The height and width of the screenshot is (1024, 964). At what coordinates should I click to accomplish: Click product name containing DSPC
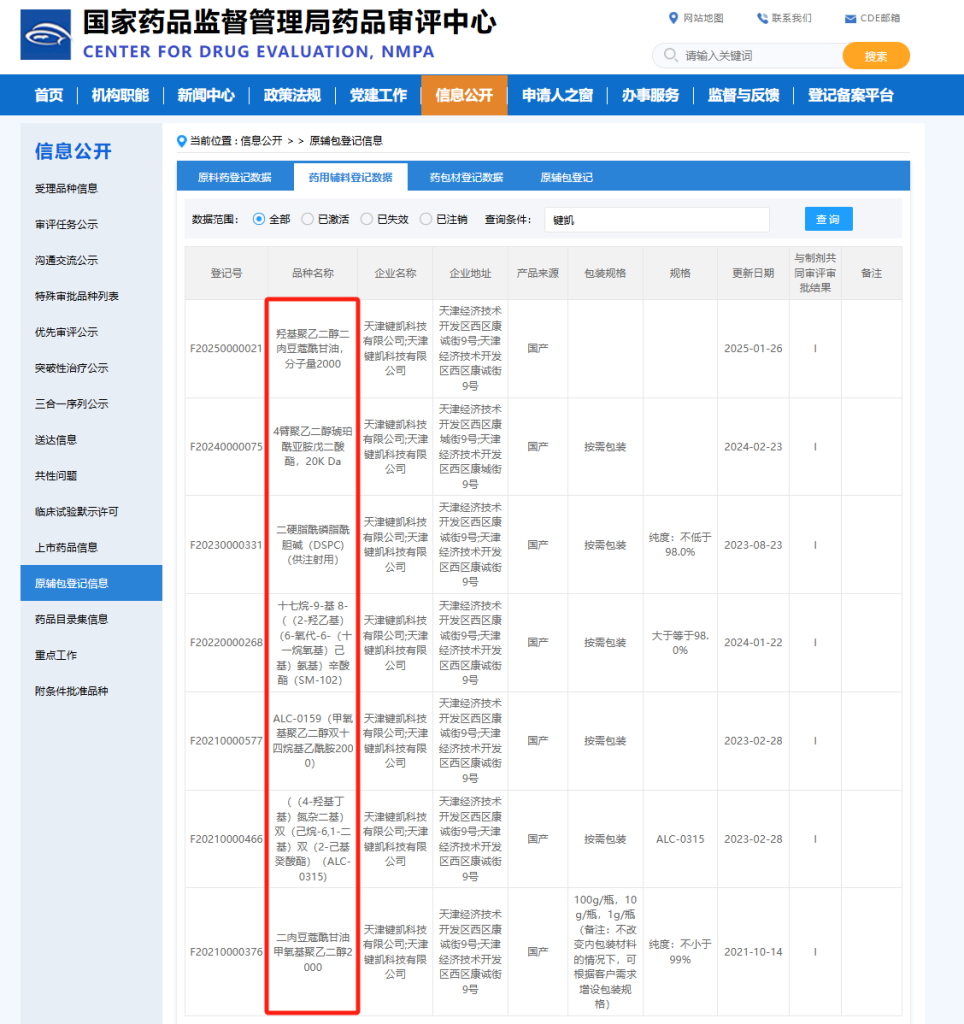tap(313, 545)
